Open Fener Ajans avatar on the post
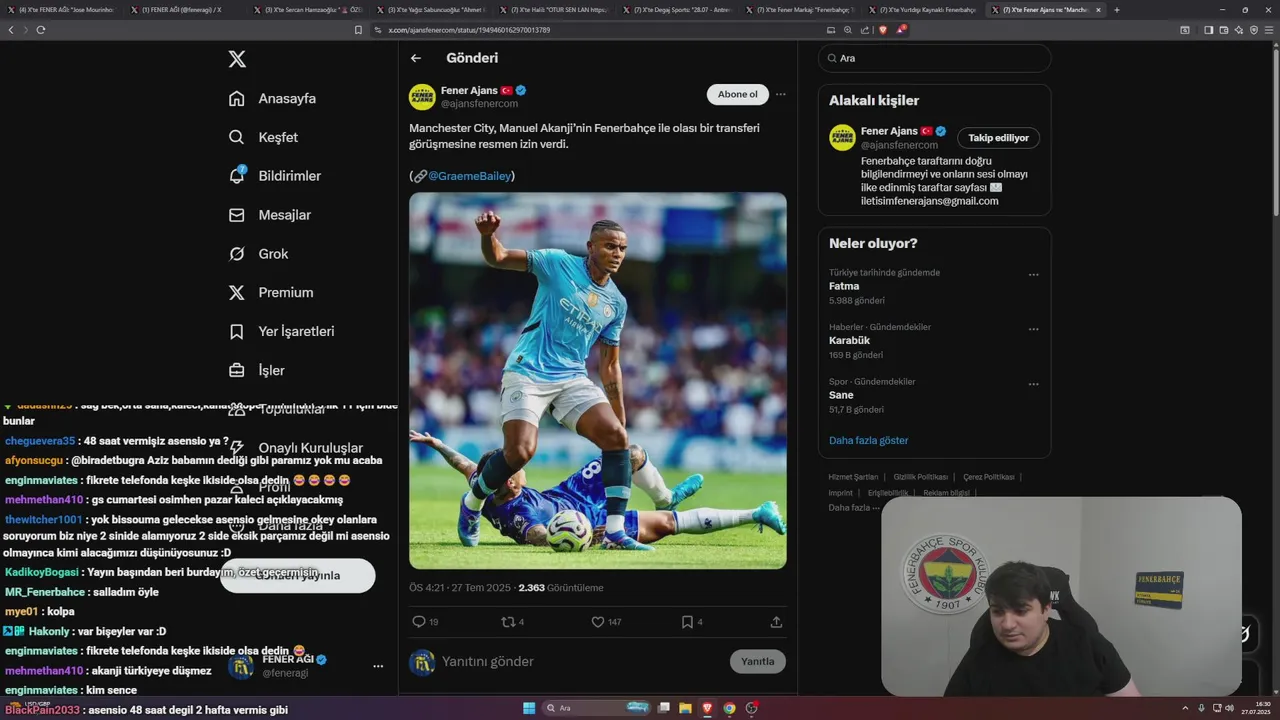Screen dimensions: 1280x720 (x=422, y=97)
